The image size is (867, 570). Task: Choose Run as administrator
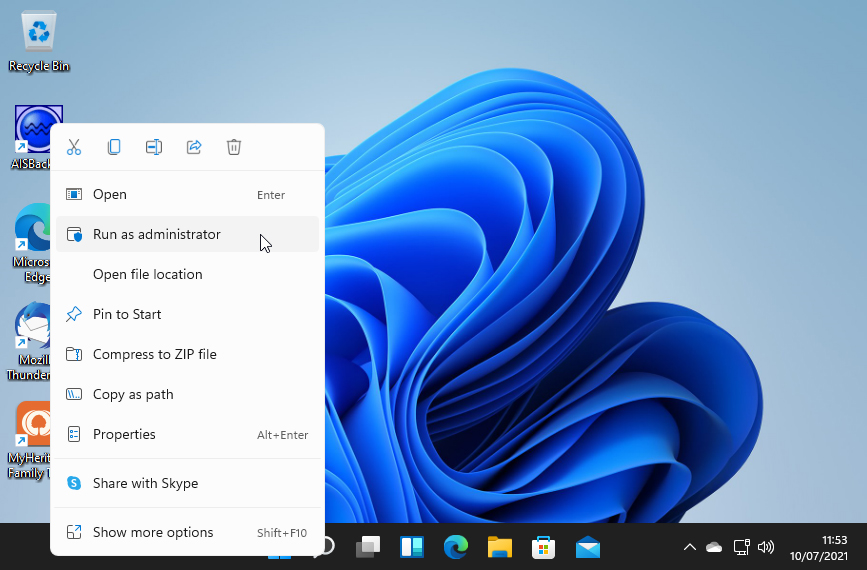click(187, 234)
